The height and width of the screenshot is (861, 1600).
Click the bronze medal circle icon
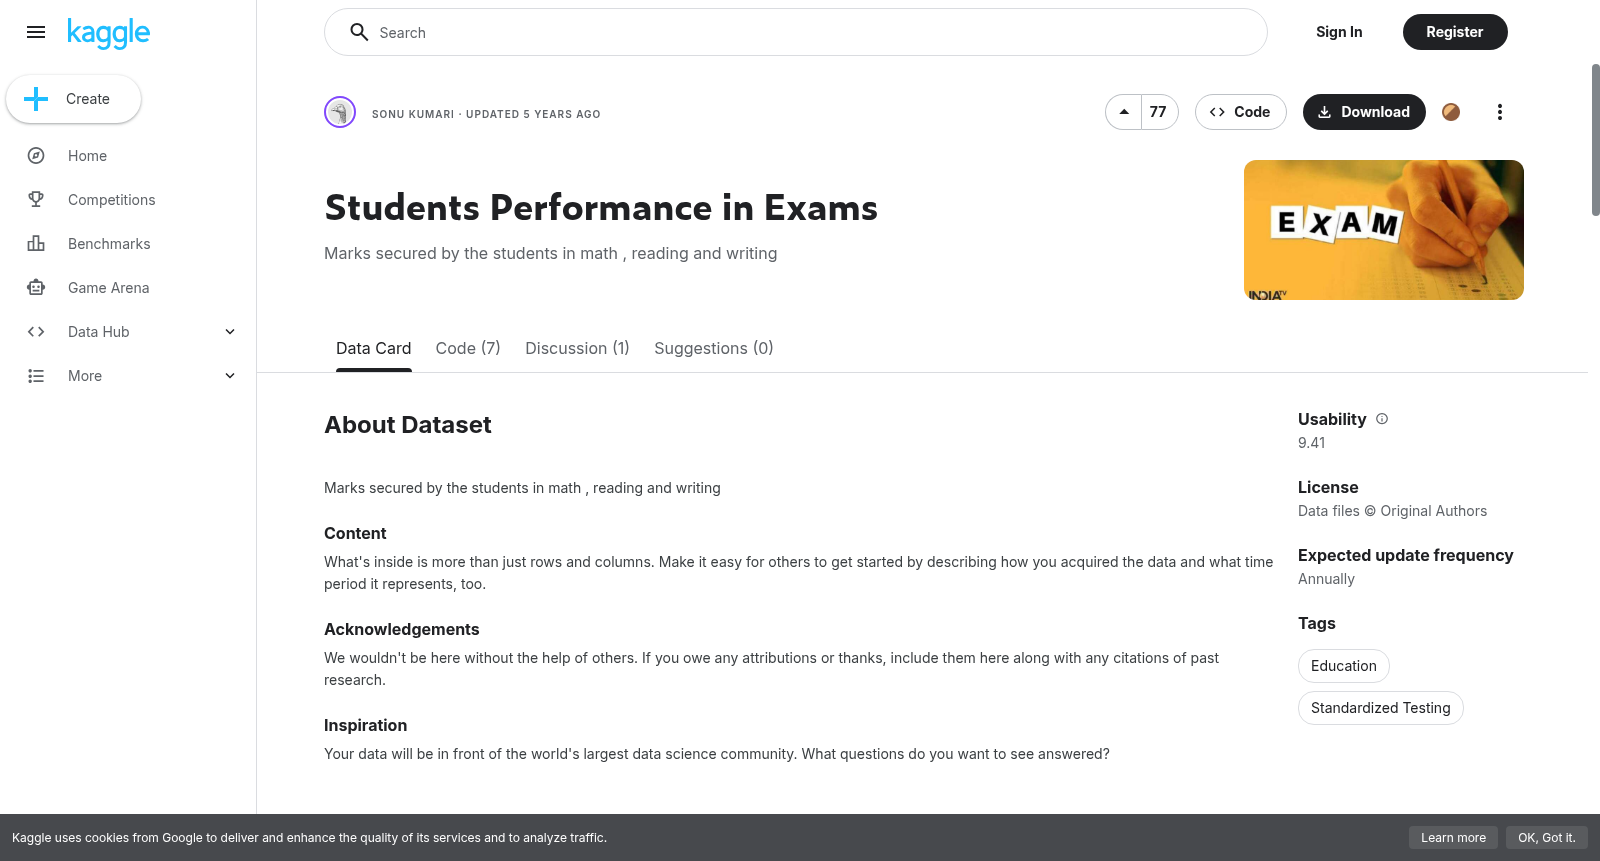click(1451, 112)
